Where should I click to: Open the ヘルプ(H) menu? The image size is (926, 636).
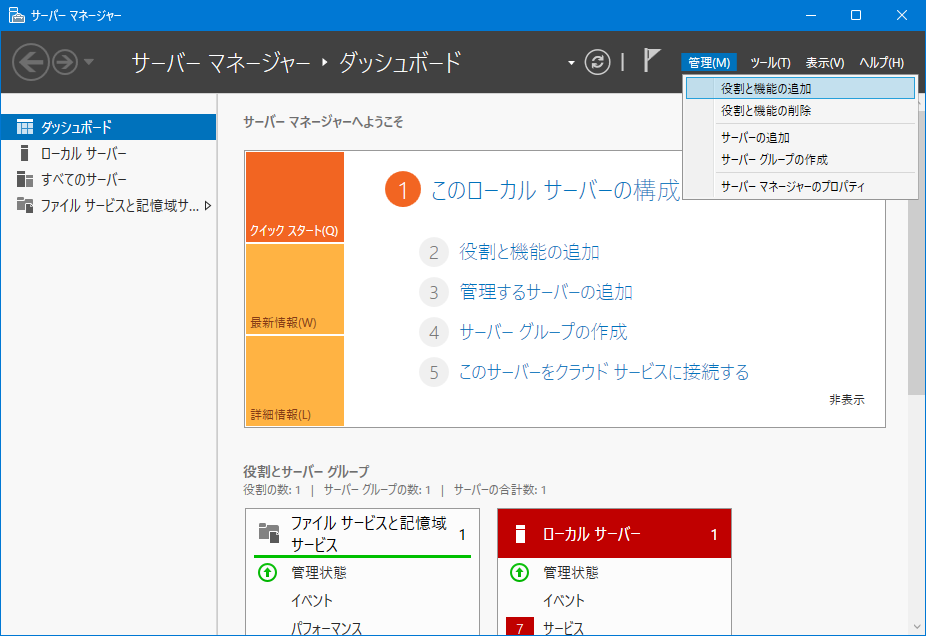click(x=881, y=62)
